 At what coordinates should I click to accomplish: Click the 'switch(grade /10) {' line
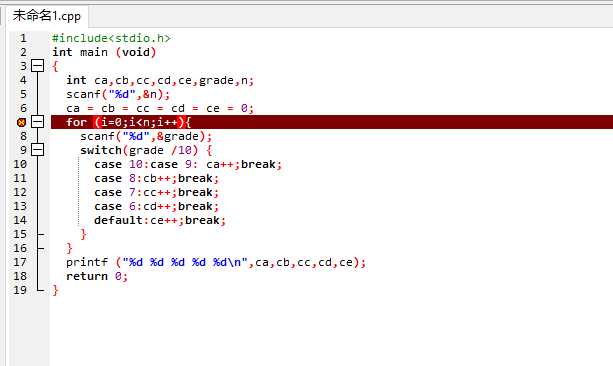[146, 150]
